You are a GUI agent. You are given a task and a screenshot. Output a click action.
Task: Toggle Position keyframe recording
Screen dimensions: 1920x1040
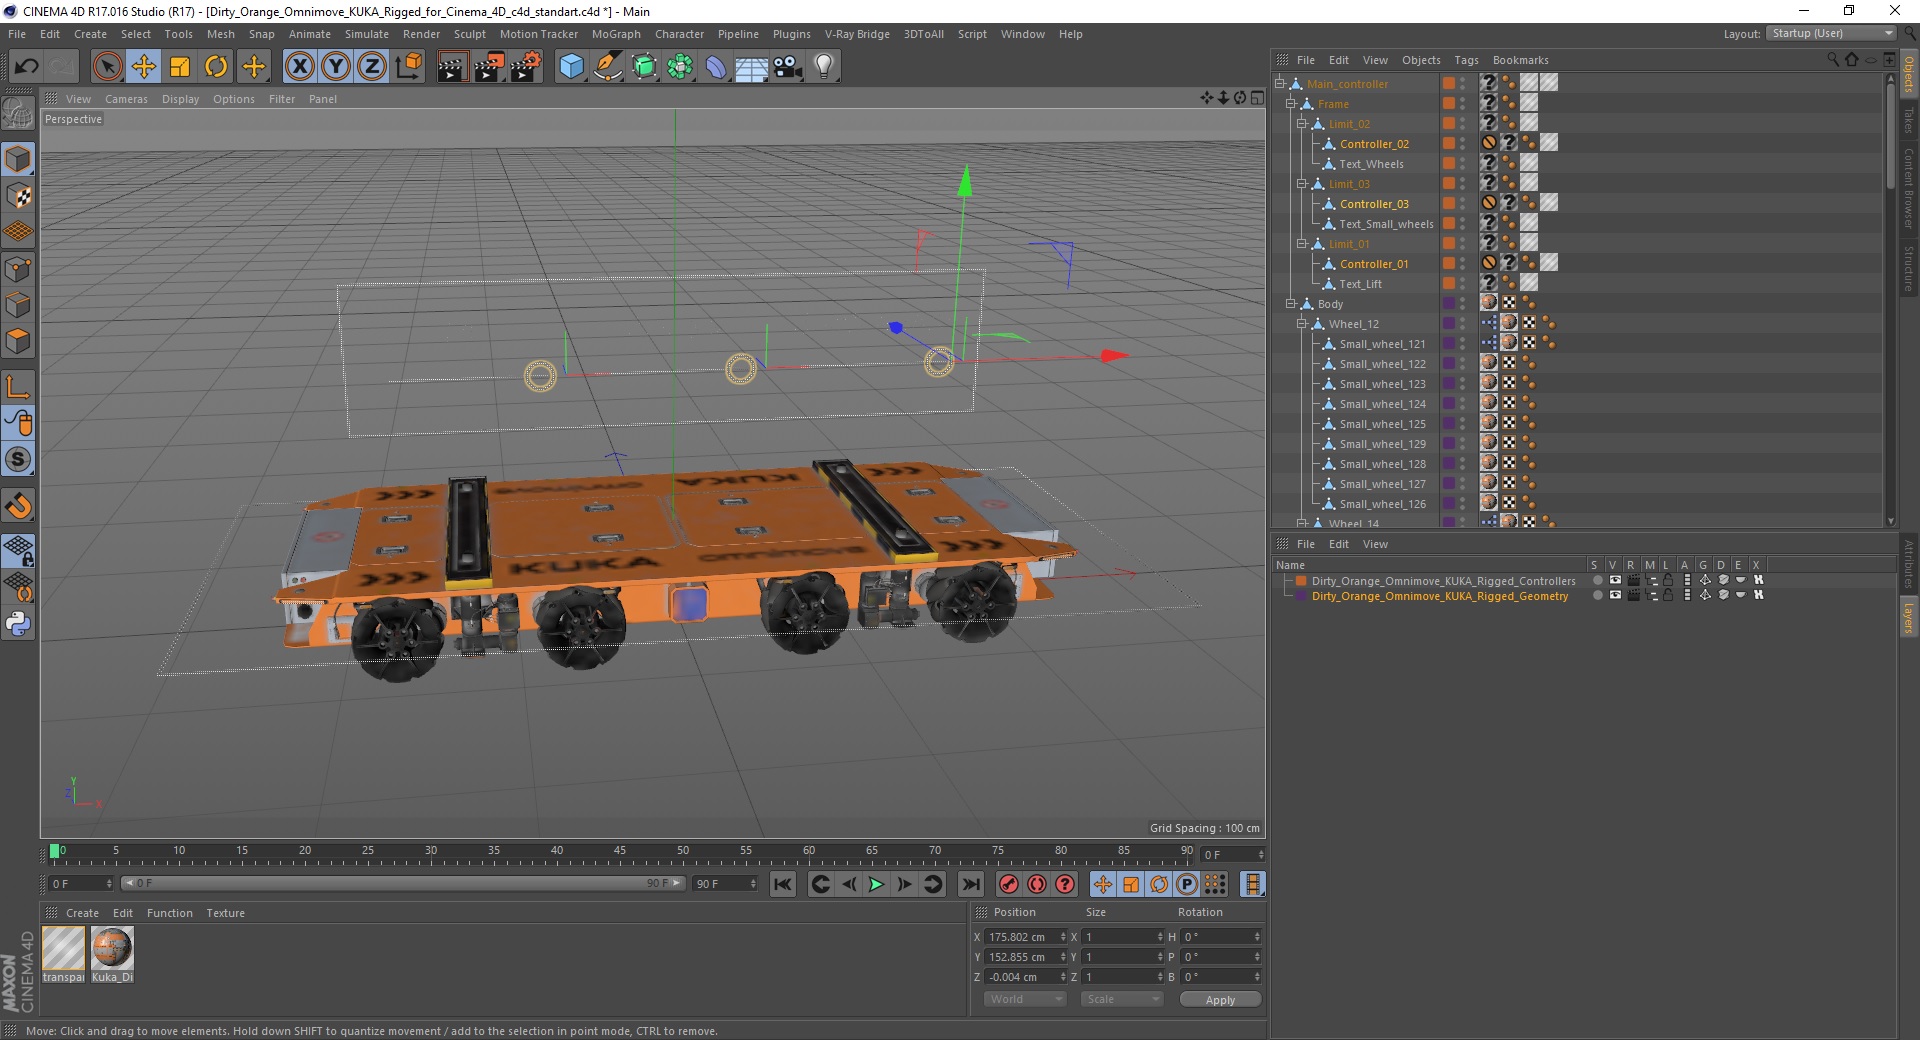tap(1103, 884)
